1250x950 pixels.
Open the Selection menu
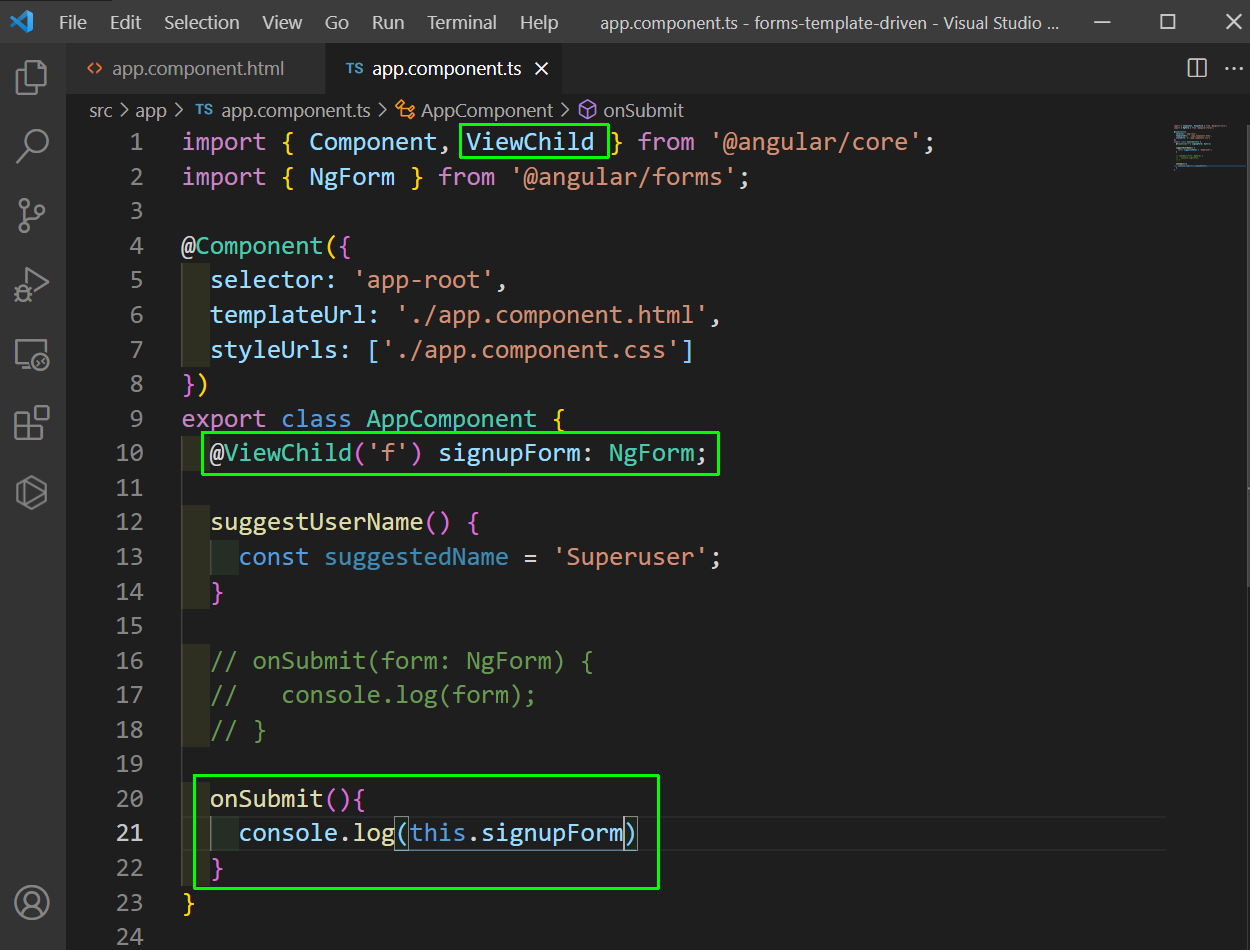click(x=202, y=22)
